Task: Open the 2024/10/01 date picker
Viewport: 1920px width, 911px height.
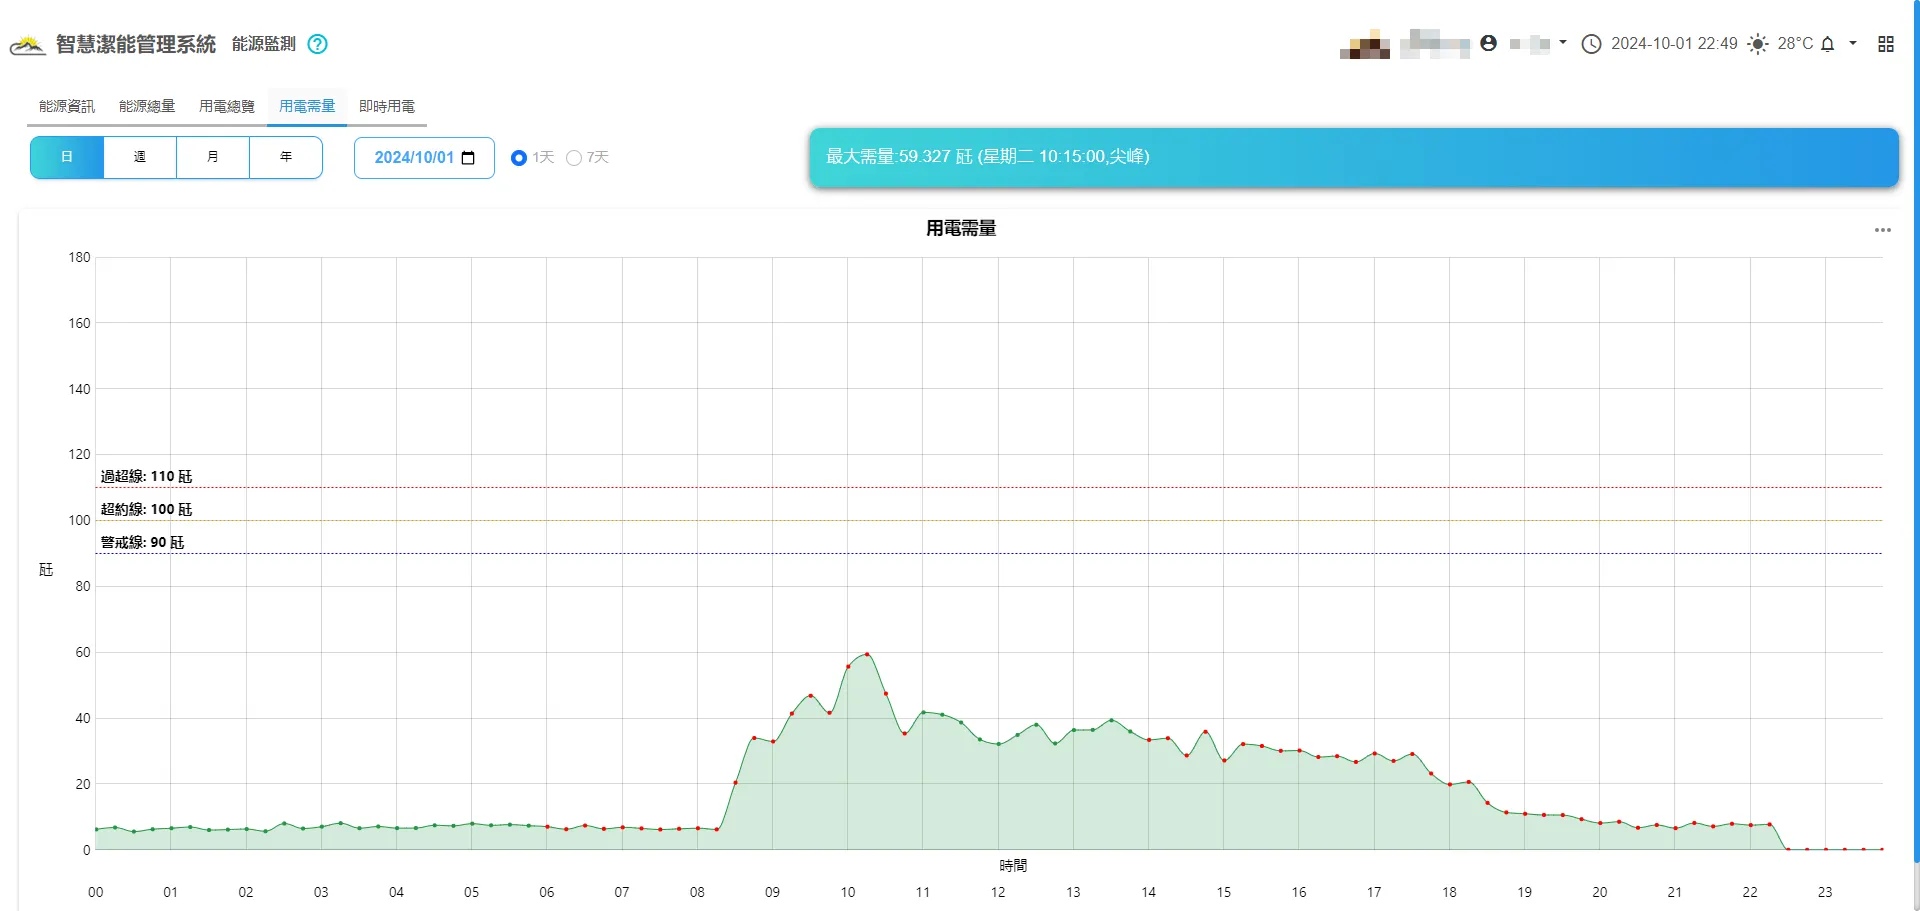Action: pyautogui.click(x=424, y=158)
